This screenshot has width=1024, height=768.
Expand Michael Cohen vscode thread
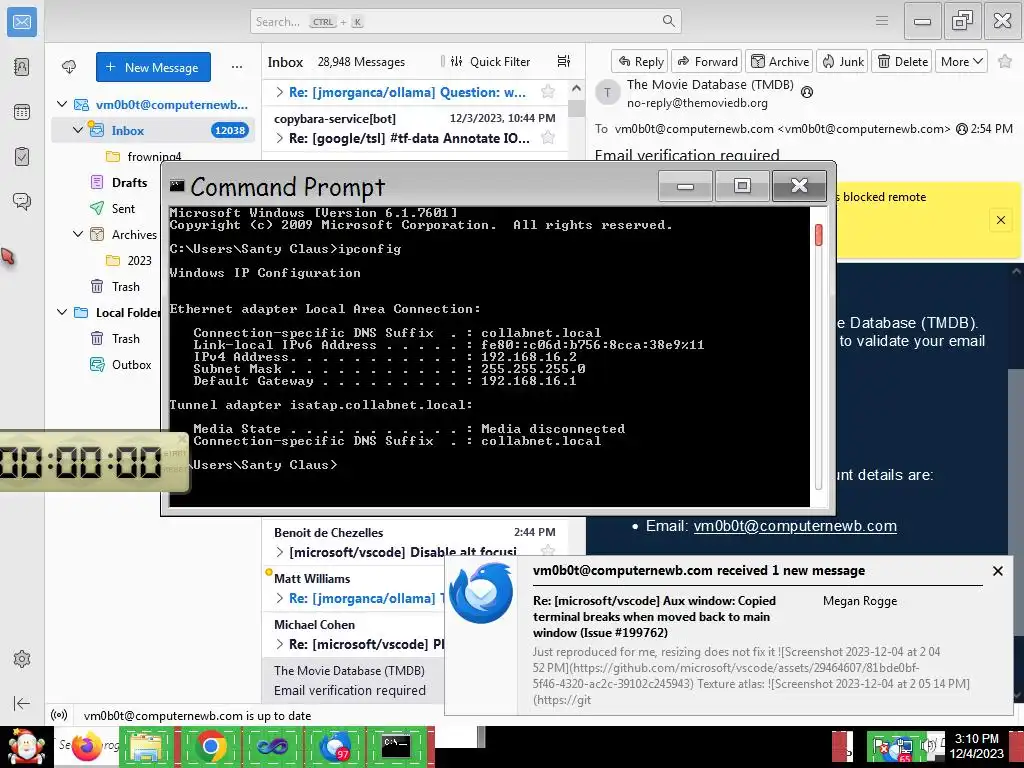pyautogui.click(x=280, y=644)
